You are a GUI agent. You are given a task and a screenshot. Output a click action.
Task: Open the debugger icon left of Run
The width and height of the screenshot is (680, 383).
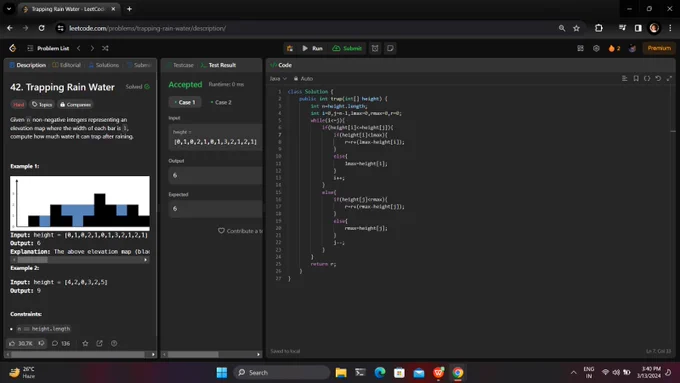point(289,48)
